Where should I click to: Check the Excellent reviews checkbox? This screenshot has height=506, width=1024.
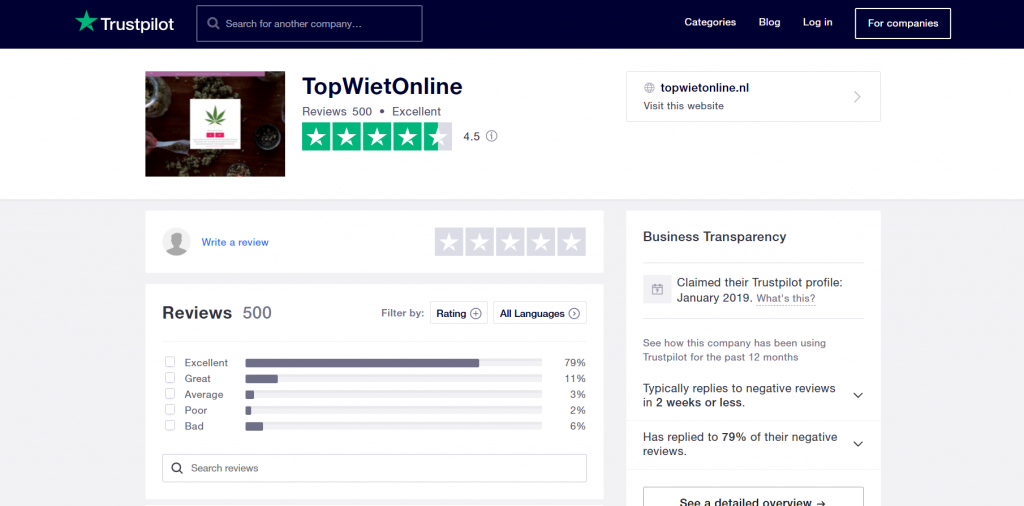[x=170, y=362]
